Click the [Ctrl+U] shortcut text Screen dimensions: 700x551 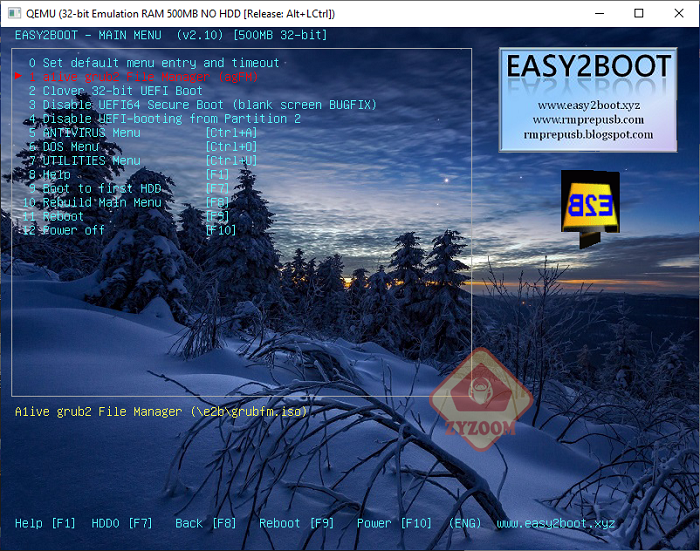point(231,160)
